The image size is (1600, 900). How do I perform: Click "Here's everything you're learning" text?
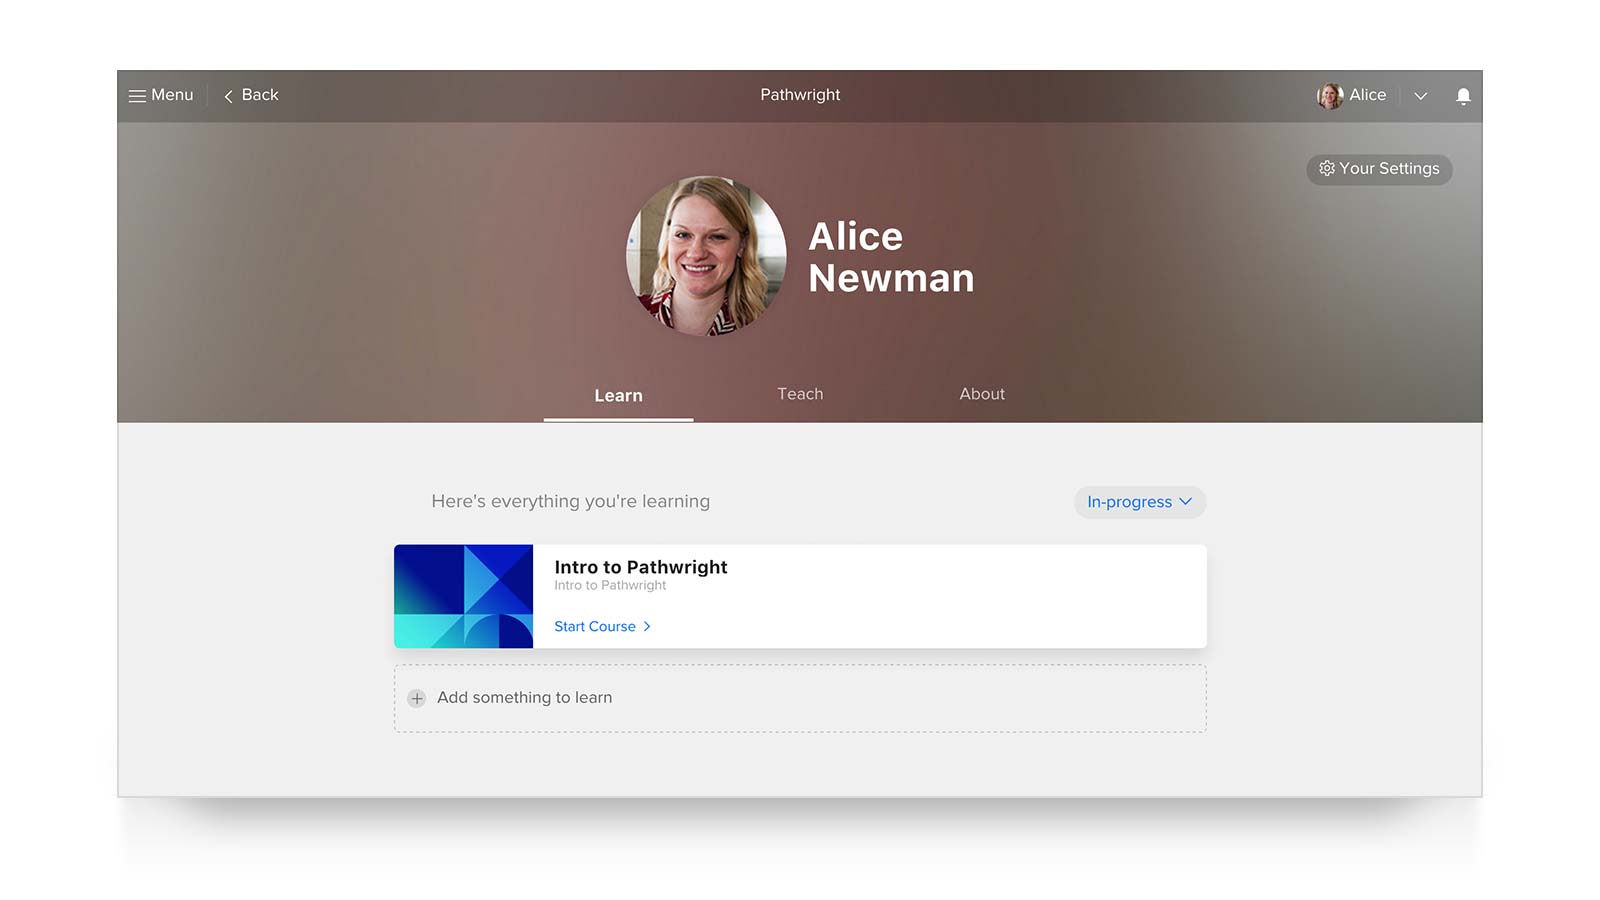click(570, 501)
